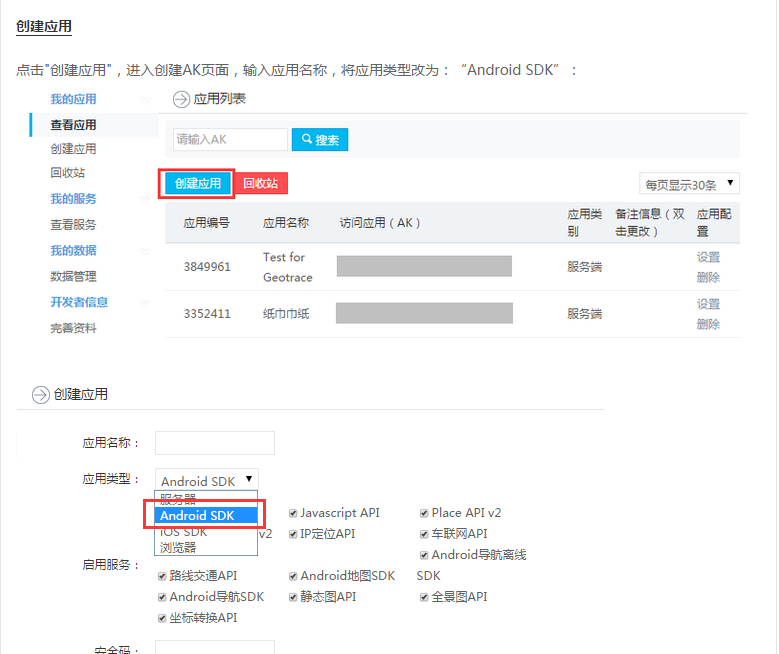Click the chevron icon next to 我的服务
Screen dimensions: 779x654
tap(146, 199)
